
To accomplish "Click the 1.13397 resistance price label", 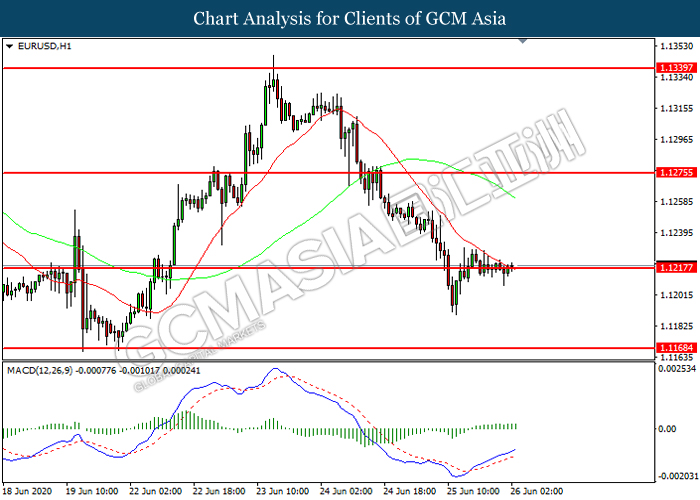I will (676, 67).
